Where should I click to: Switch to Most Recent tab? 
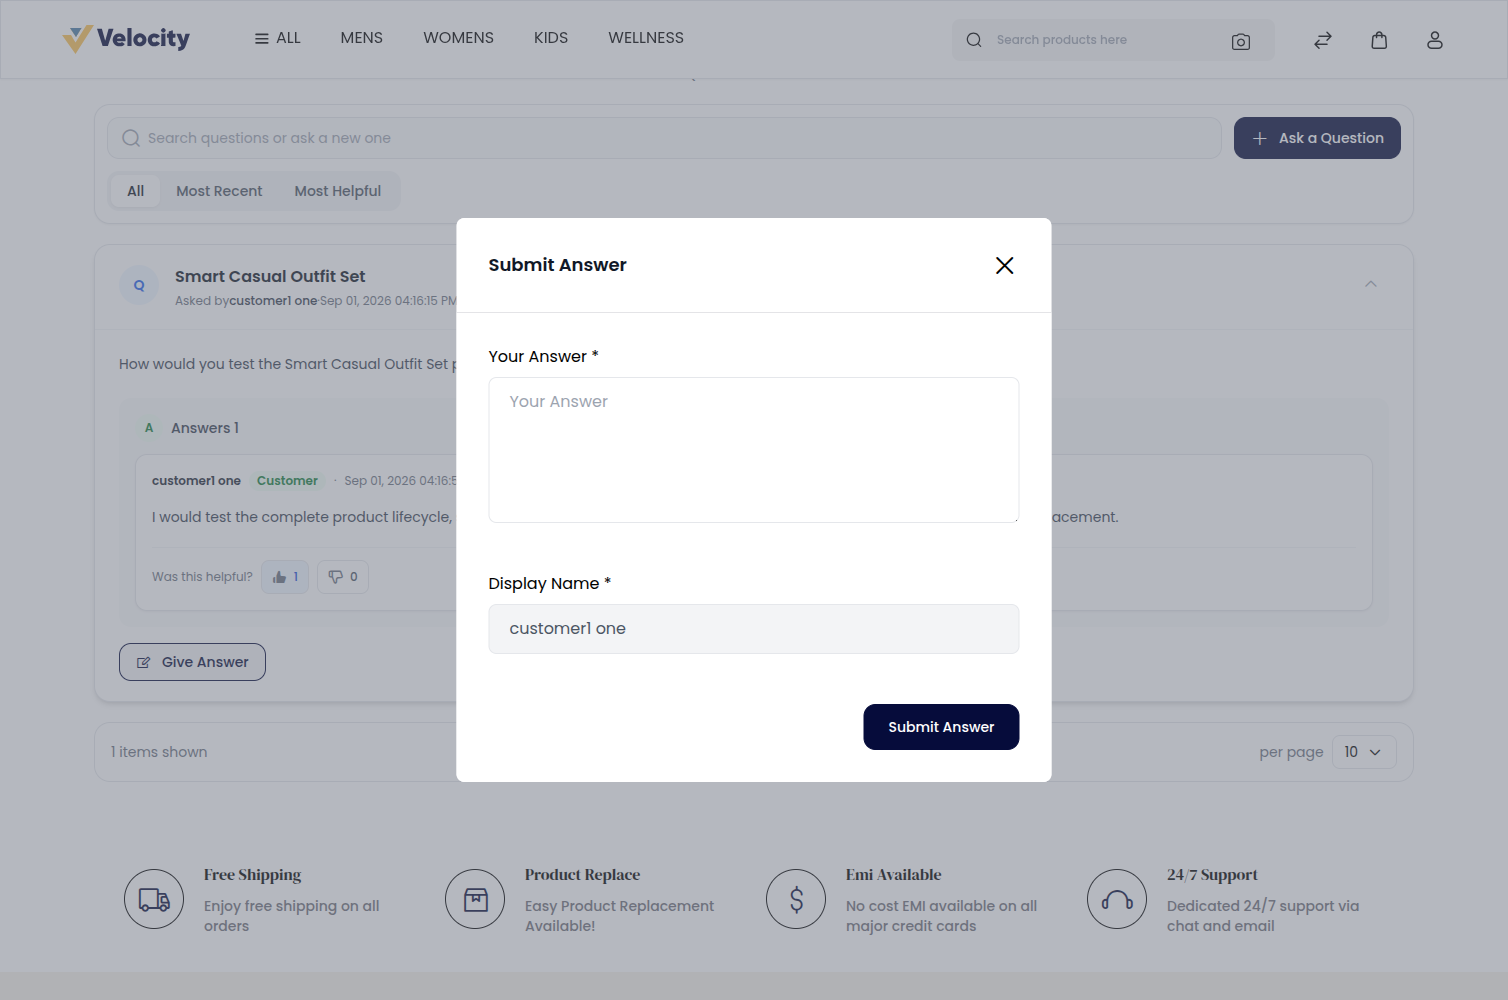(219, 191)
